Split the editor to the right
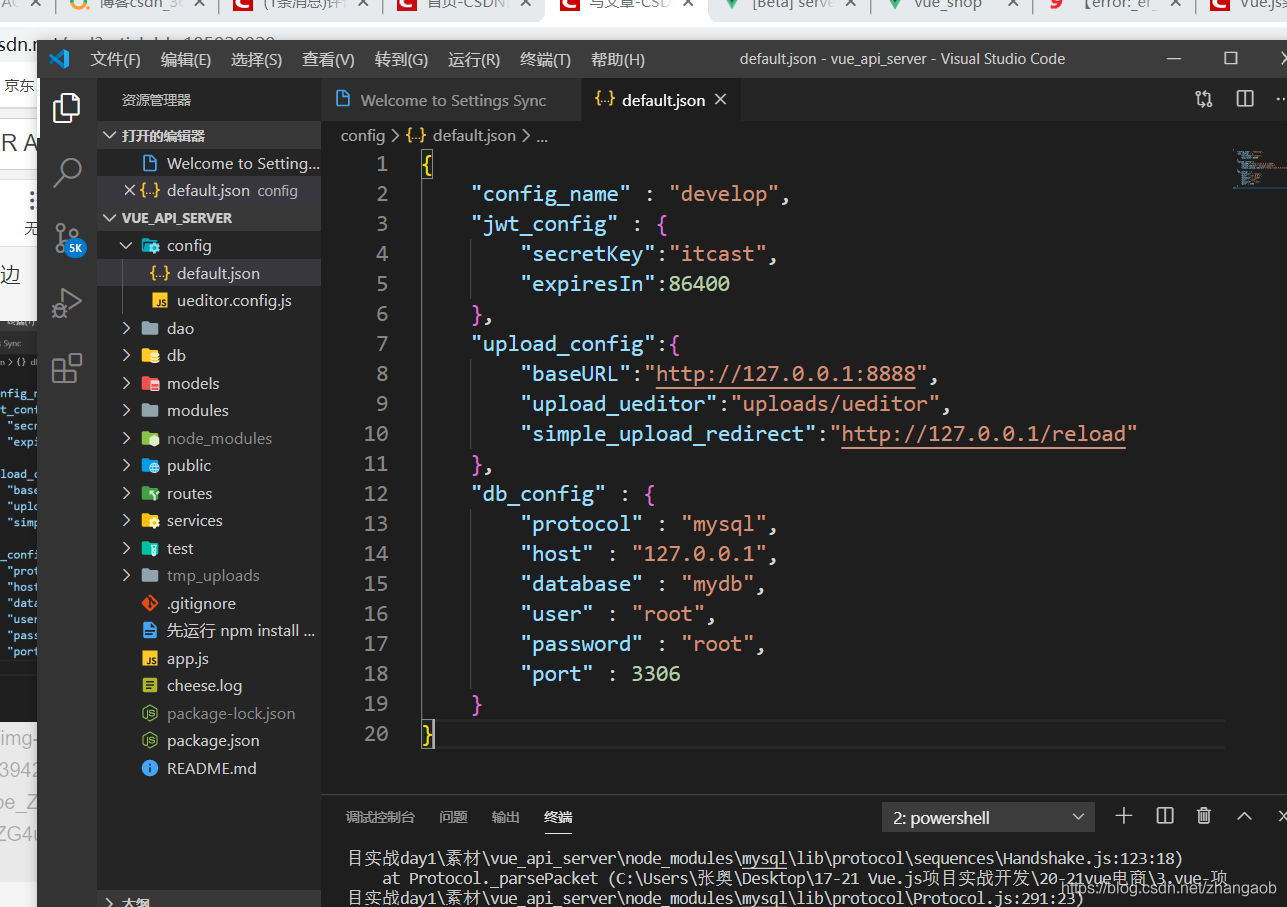The height and width of the screenshot is (907, 1287). (1245, 99)
